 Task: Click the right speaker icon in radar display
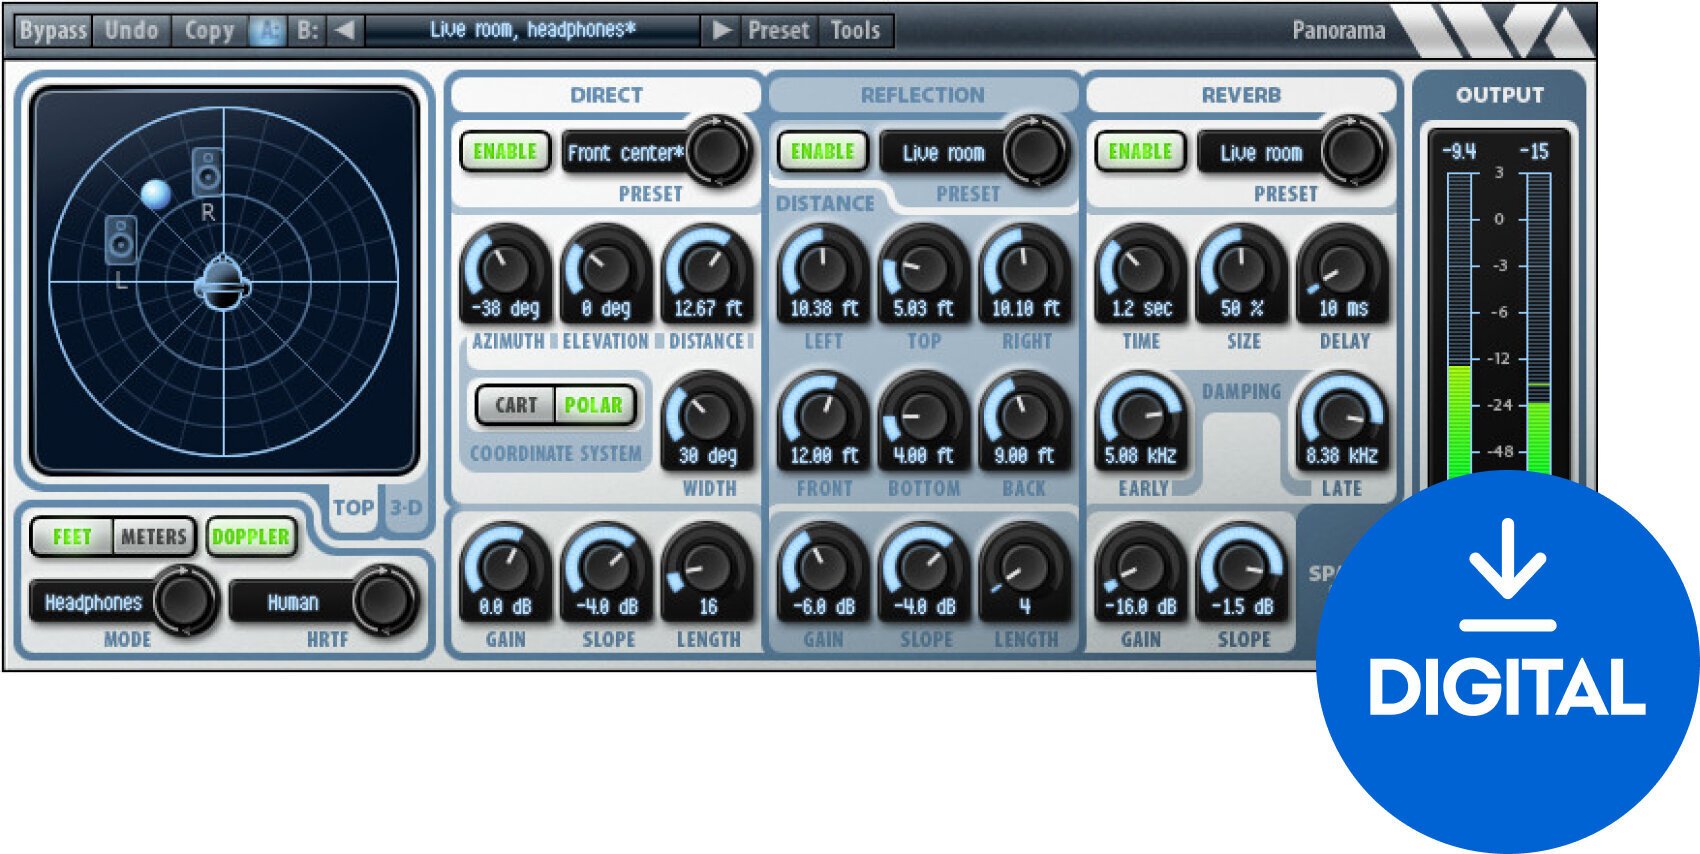click(x=207, y=172)
